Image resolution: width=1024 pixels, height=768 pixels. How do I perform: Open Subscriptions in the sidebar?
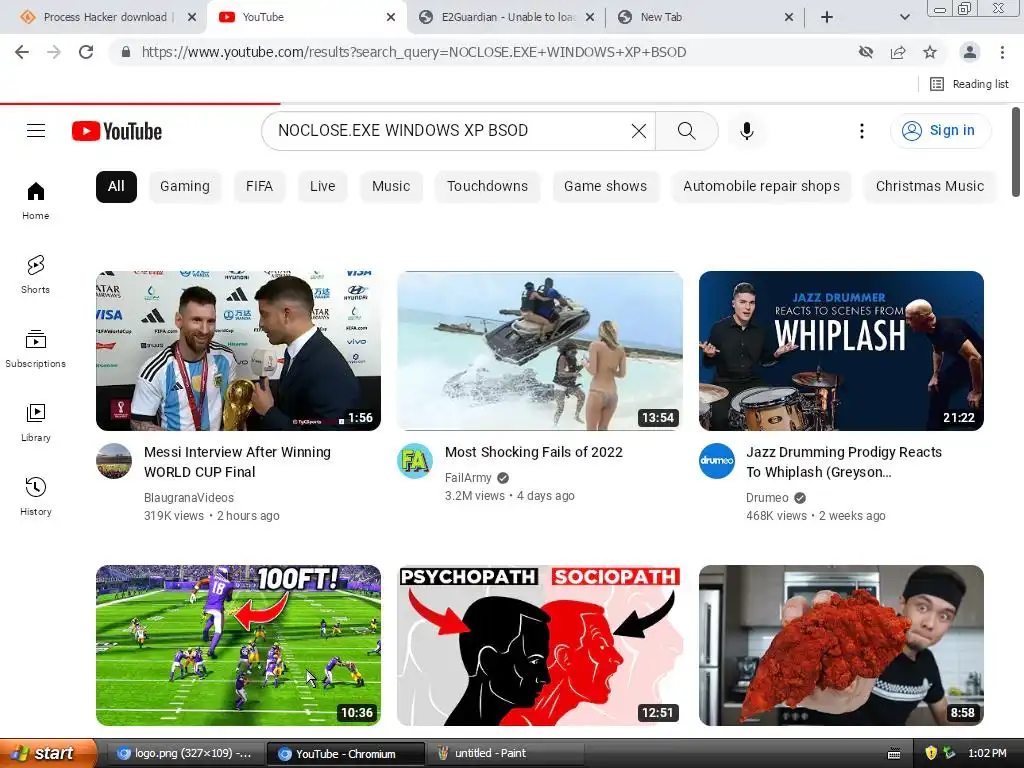pos(35,349)
